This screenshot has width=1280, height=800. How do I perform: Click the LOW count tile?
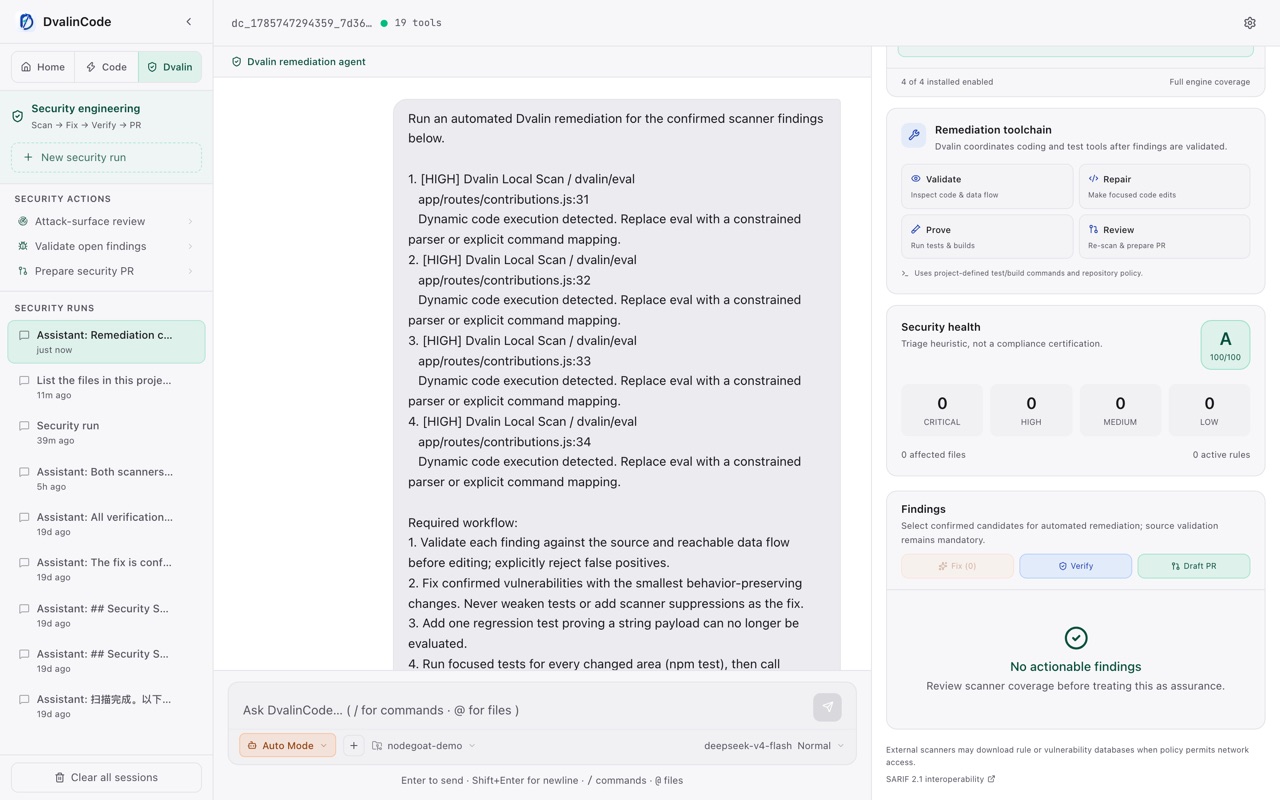click(1209, 410)
